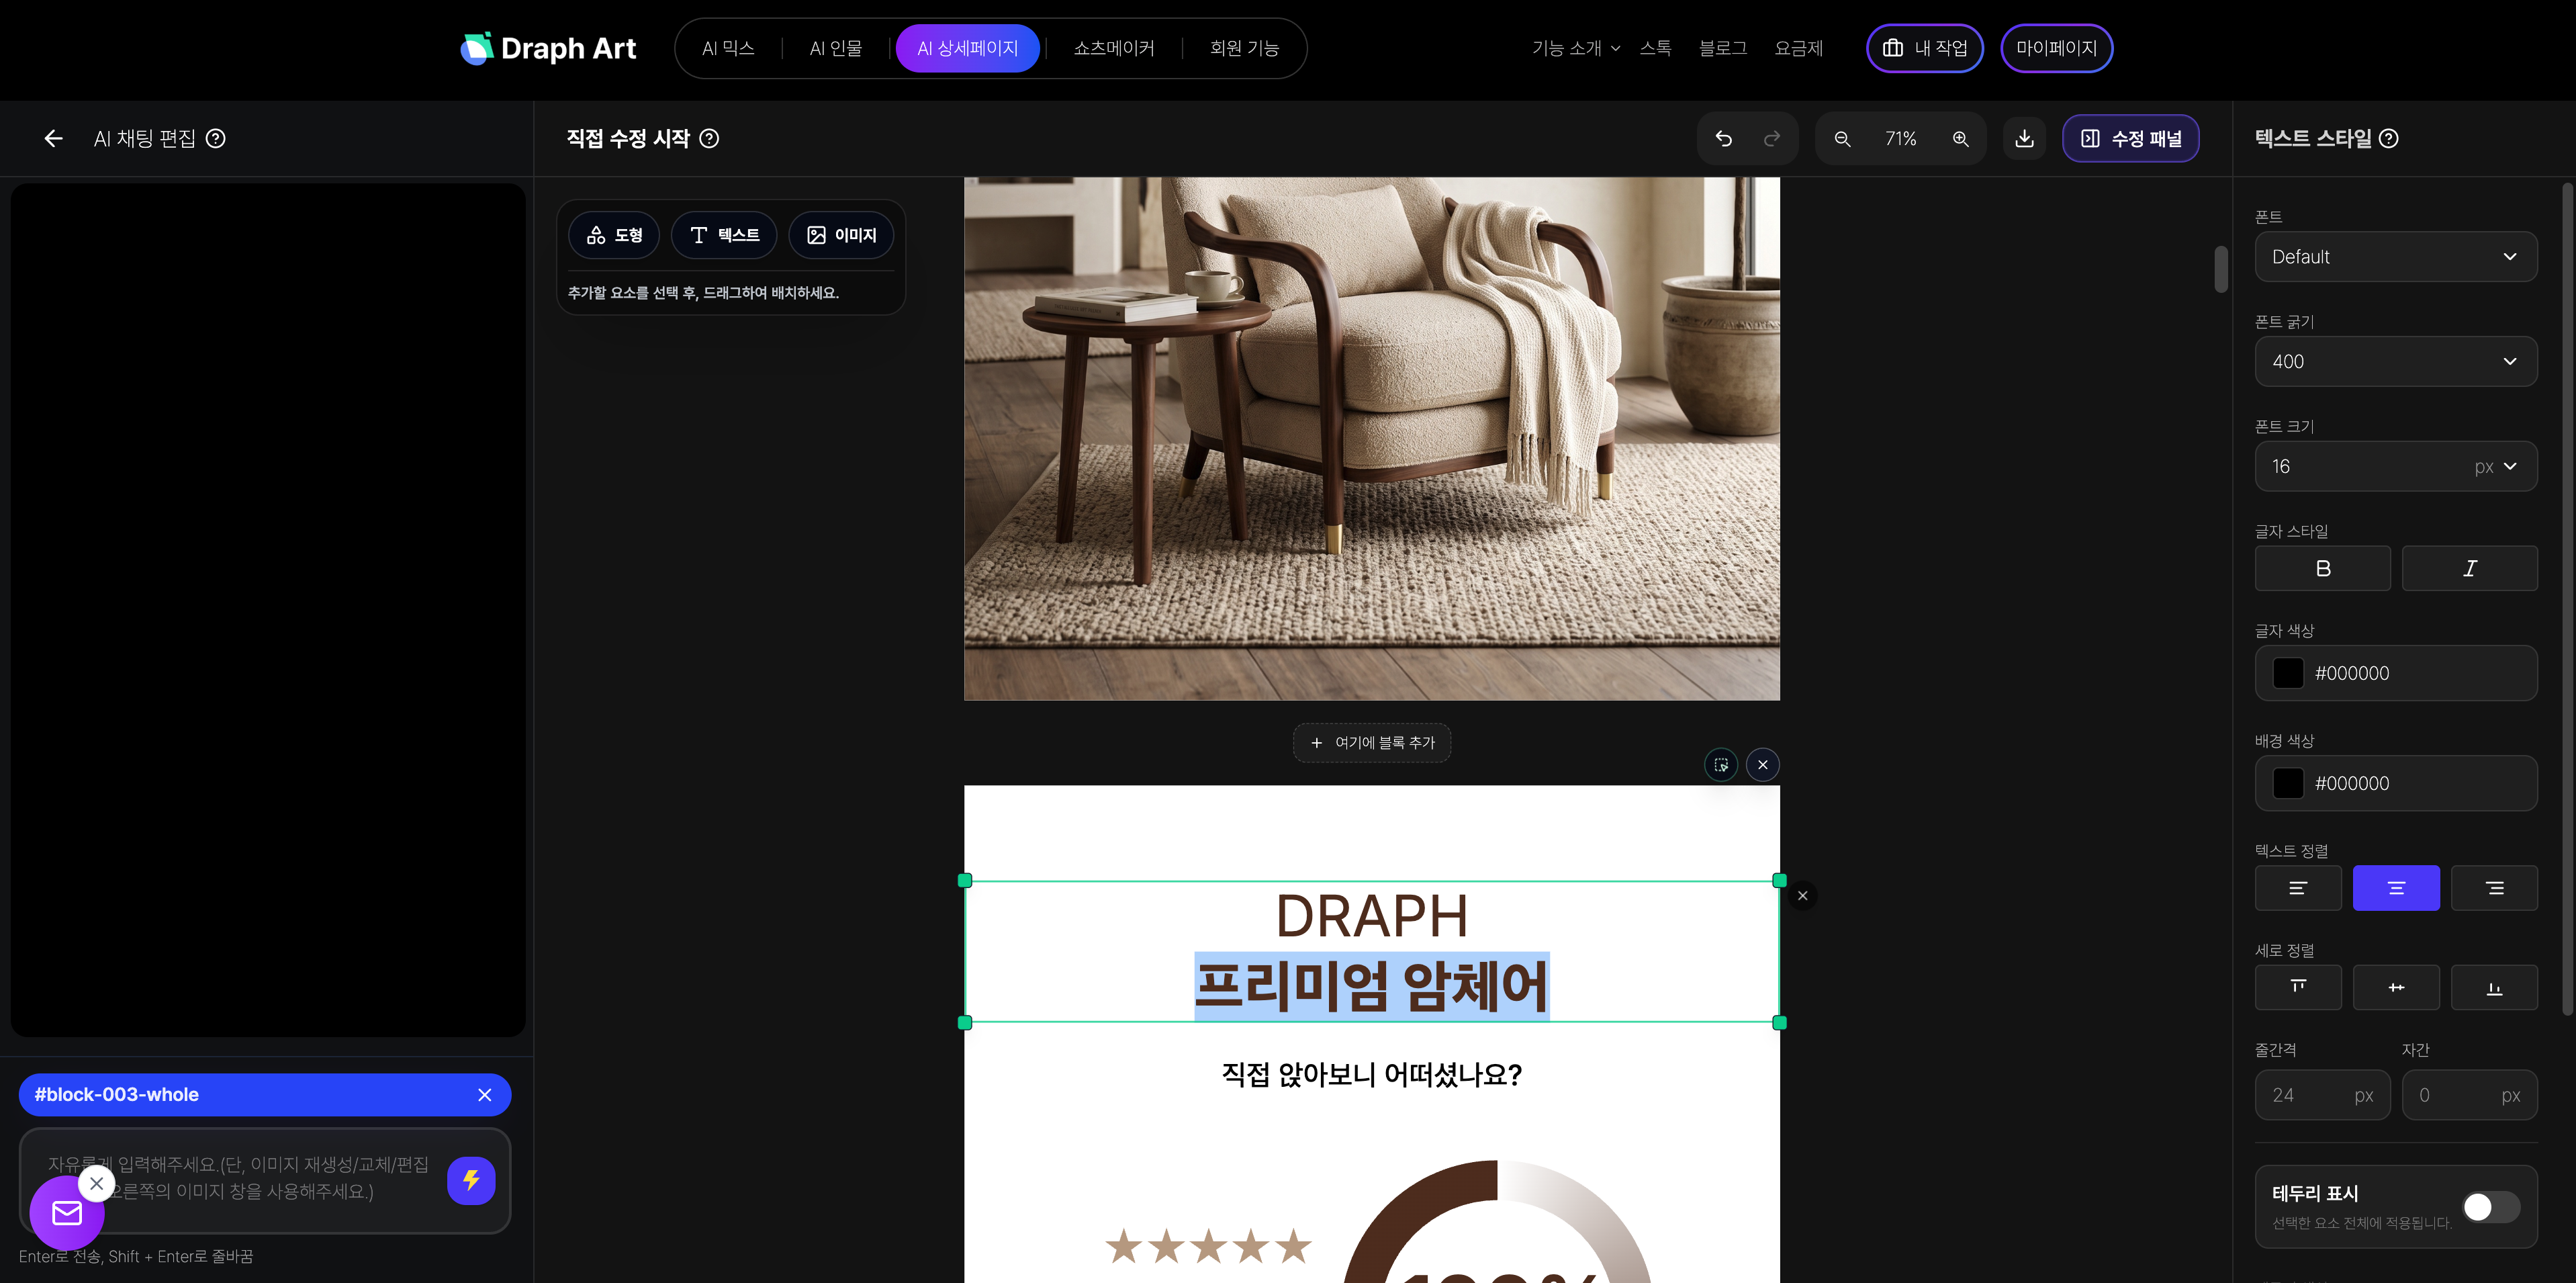Click the right panel scrollbar
This screenshot has height=1283, width=2576.
[2567, 600]
